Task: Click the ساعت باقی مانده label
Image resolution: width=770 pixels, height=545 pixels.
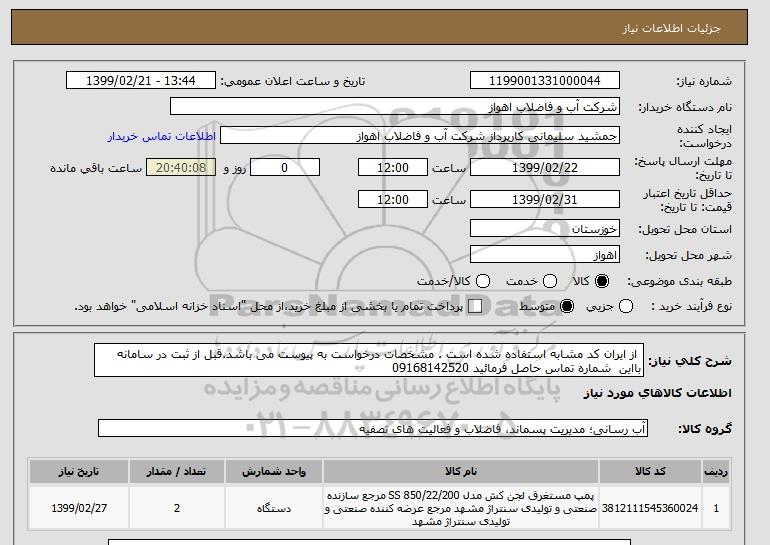Action: point(96,168)
